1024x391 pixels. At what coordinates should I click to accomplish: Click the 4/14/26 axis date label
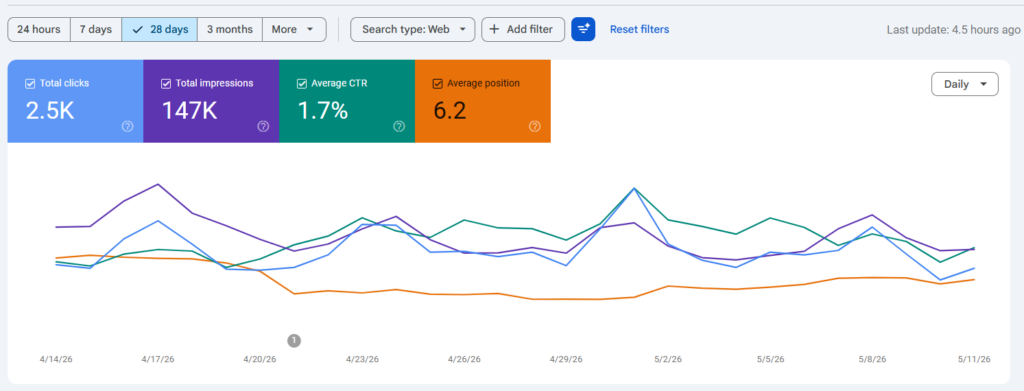tap(56, 360)
